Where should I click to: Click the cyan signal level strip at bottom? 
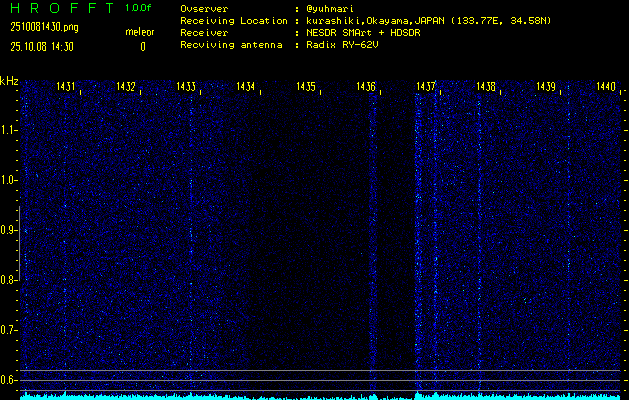coord(320,396)
